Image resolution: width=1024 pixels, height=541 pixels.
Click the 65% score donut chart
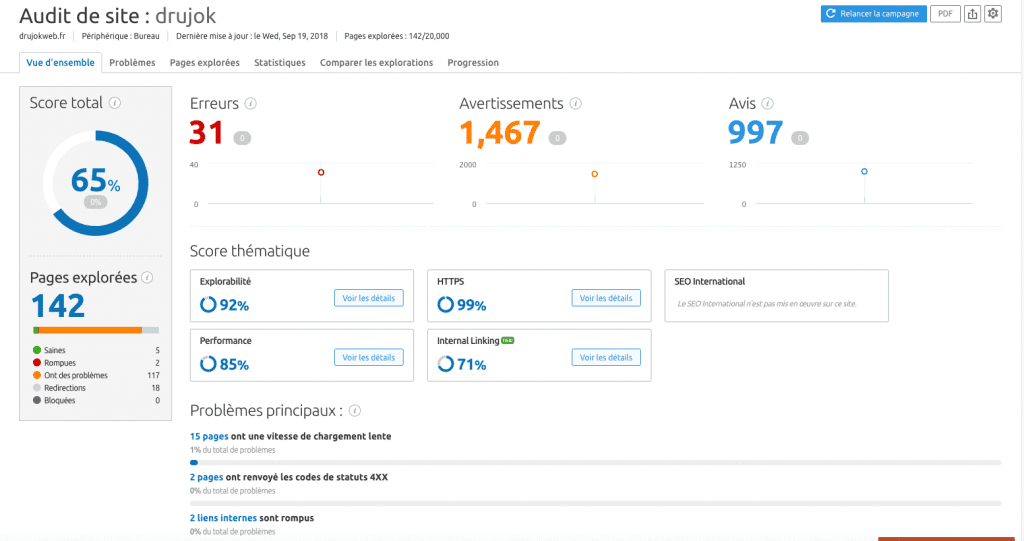[95, 183]
